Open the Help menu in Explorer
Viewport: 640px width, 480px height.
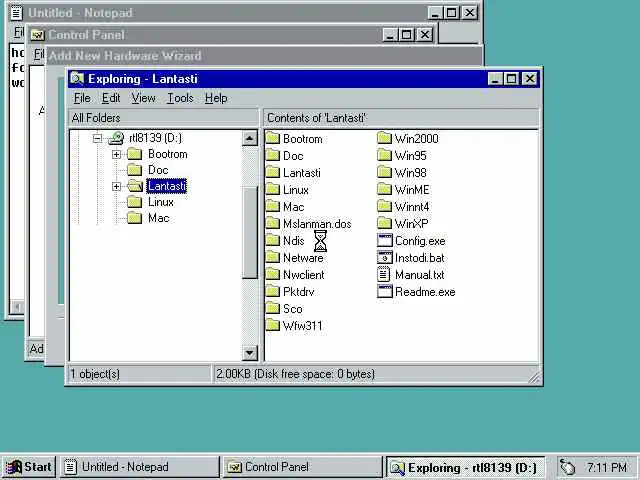[216, 98]
